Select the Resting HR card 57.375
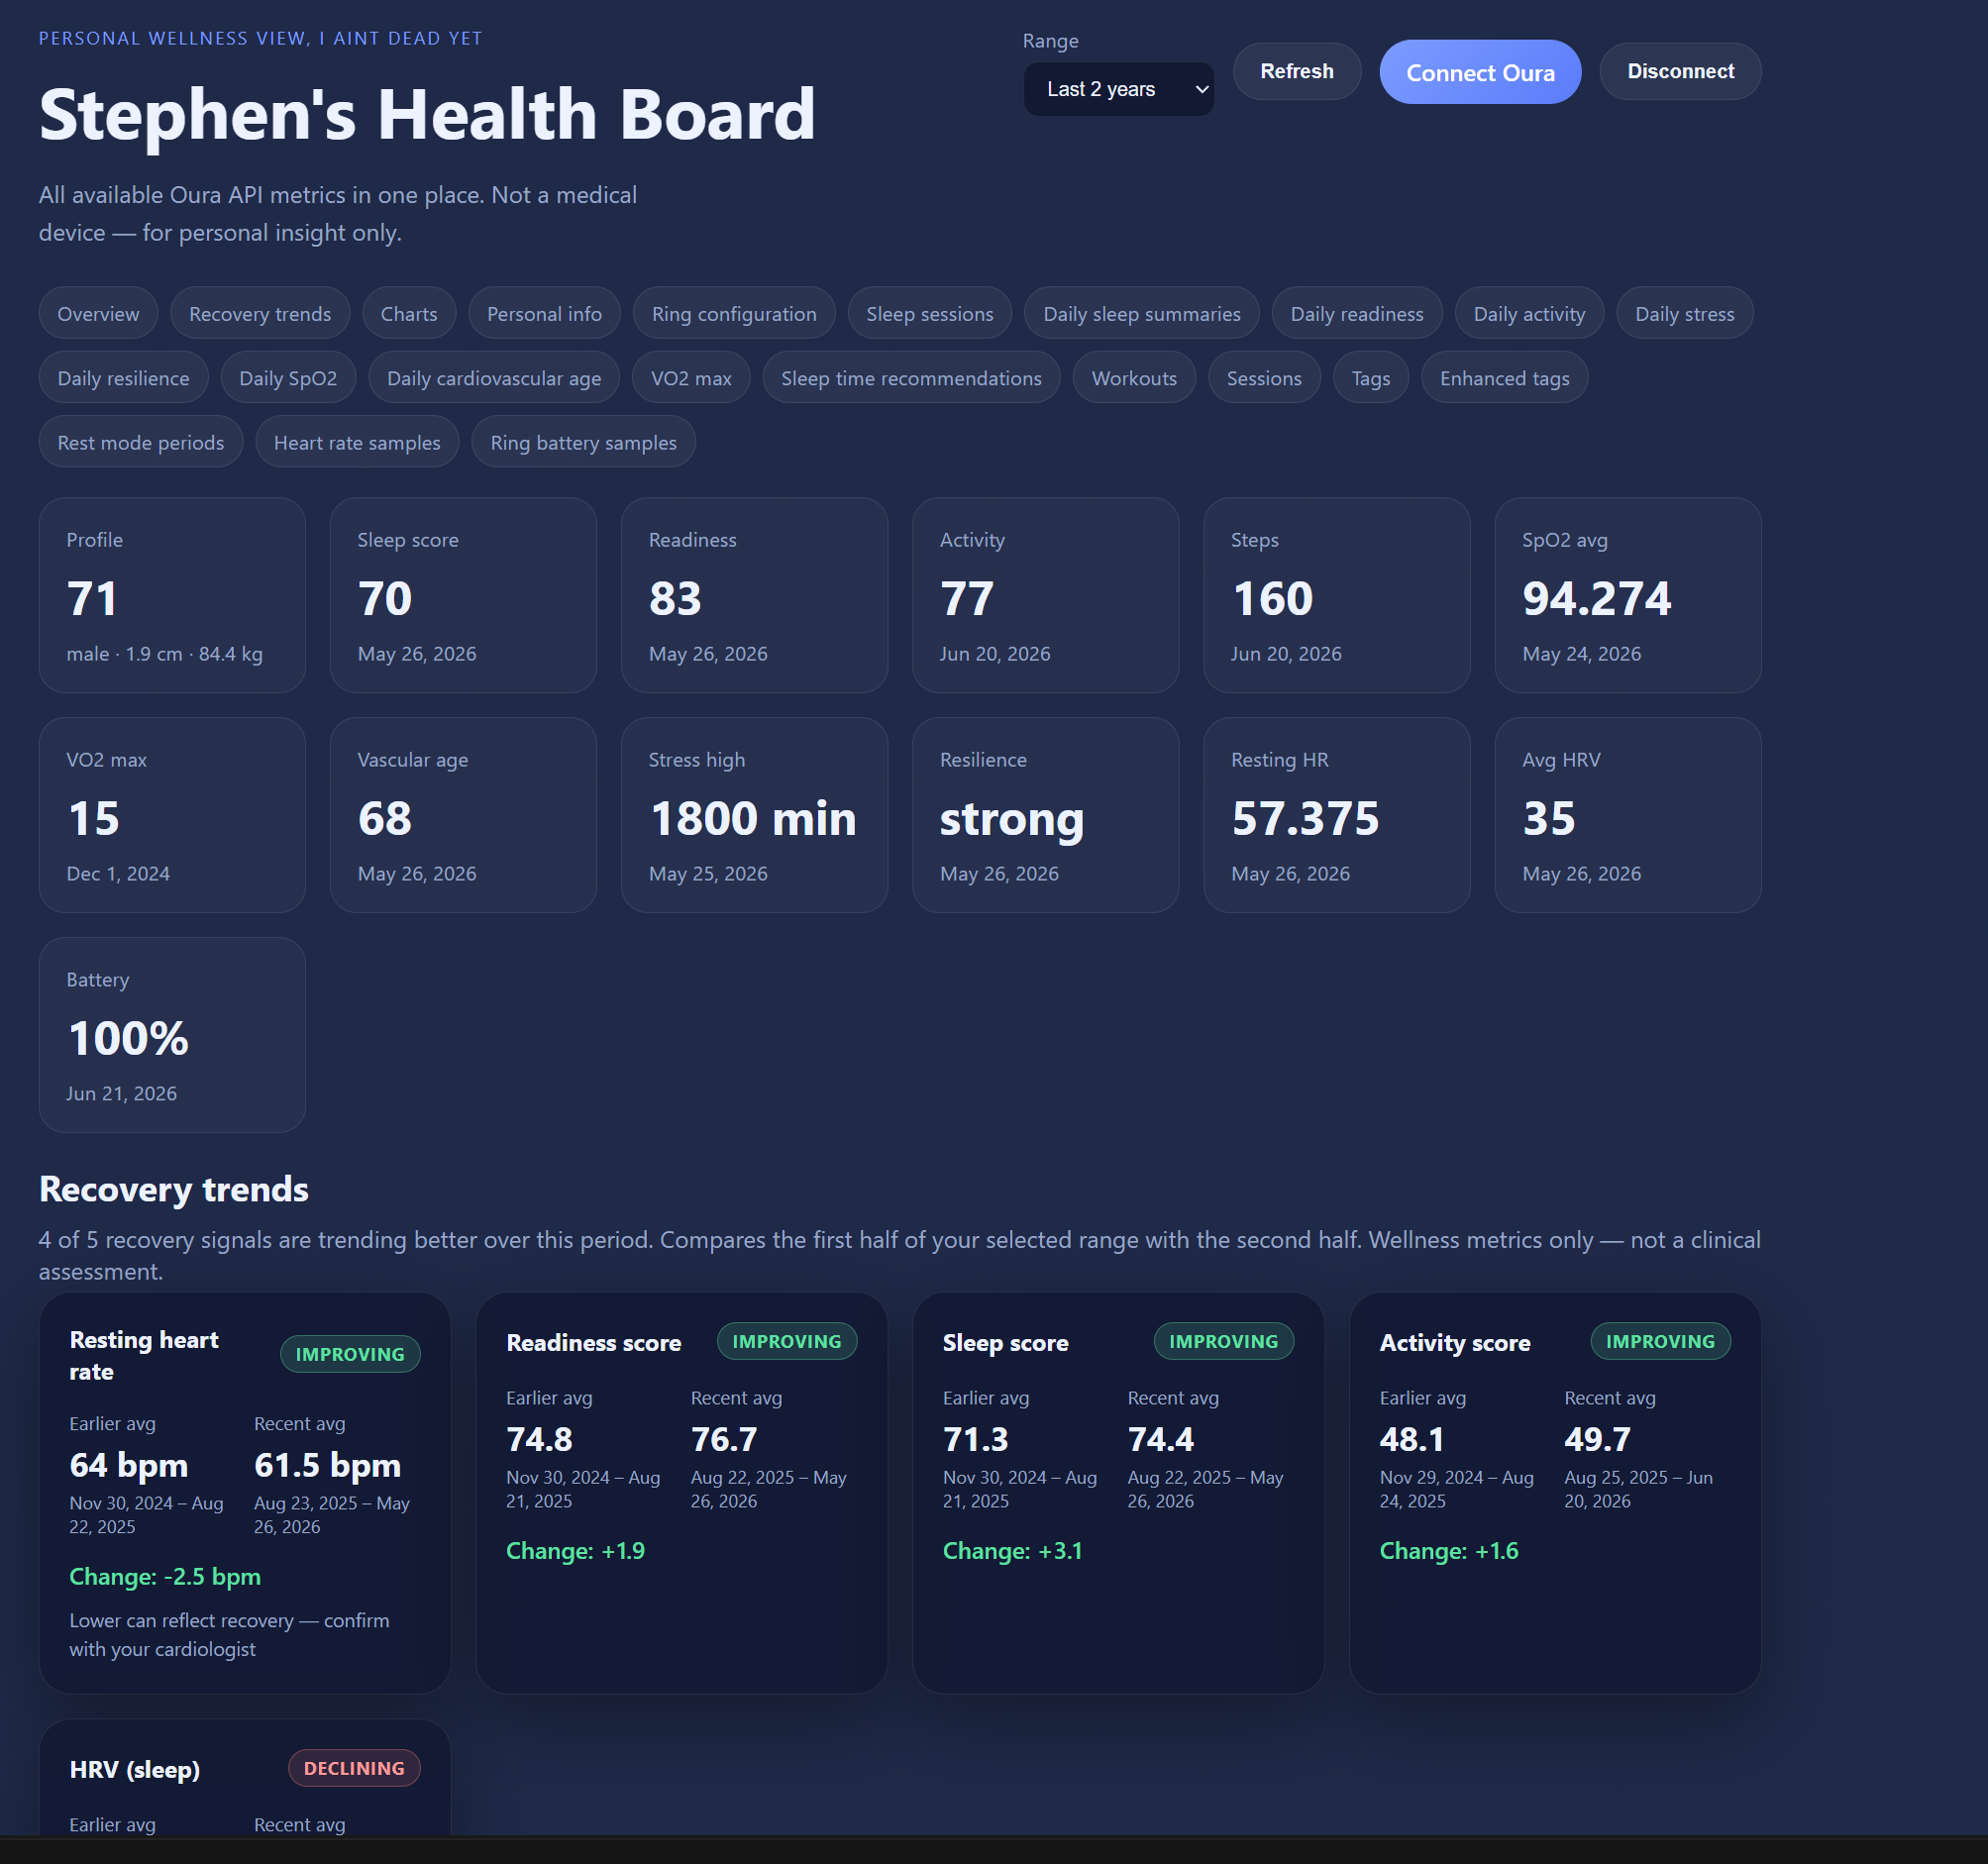The height and width of the screenshot is (1864, 1988). (x=1337, y=815)
